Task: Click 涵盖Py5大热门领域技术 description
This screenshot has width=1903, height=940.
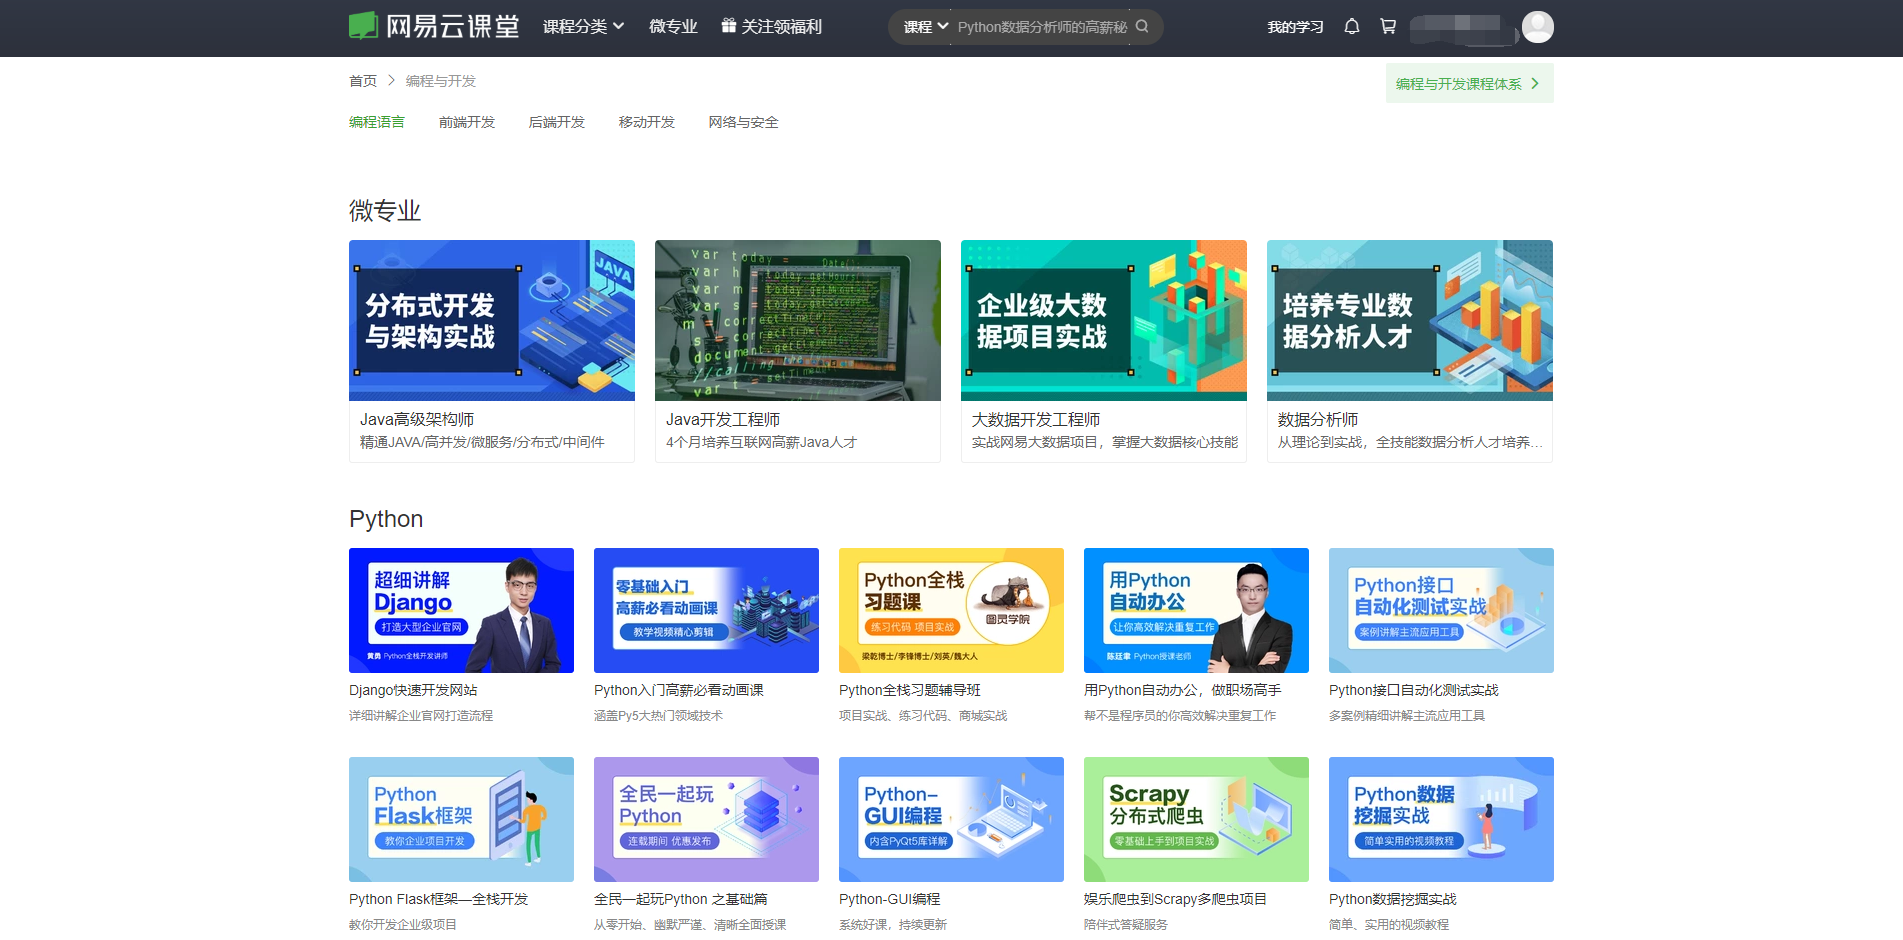Action: 658,716
